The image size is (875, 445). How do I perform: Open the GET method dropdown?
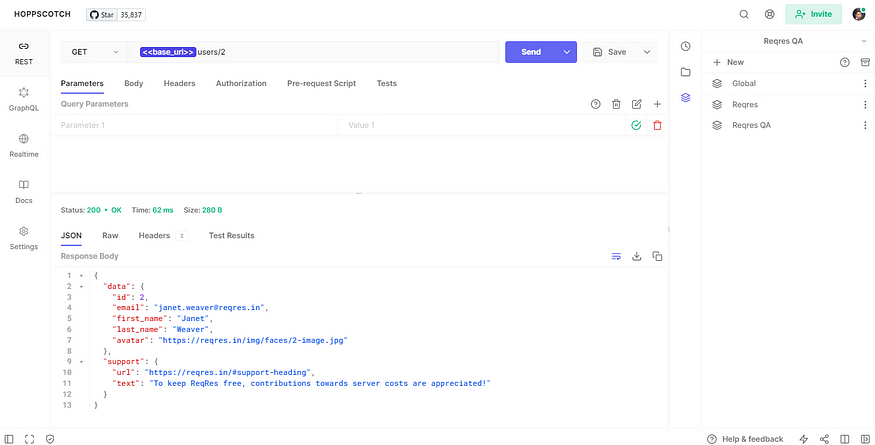(x=94, y=52)
